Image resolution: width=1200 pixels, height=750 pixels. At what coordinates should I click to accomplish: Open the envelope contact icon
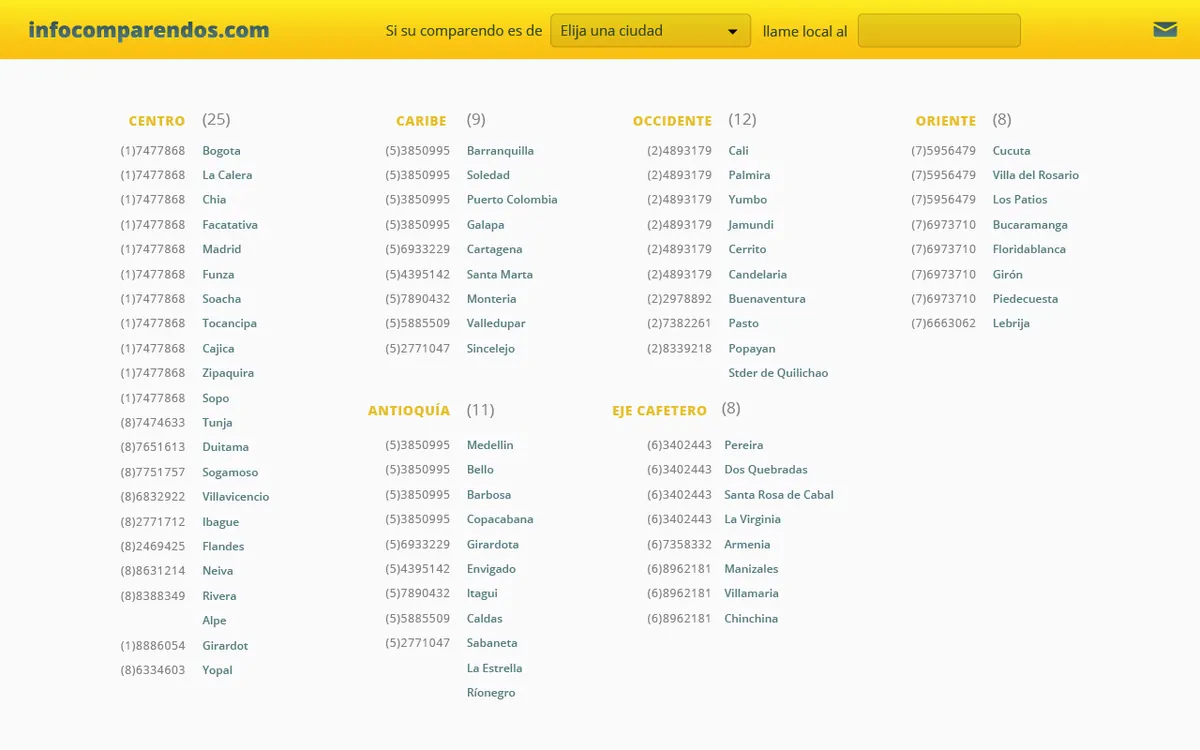tap(1165, 29)
